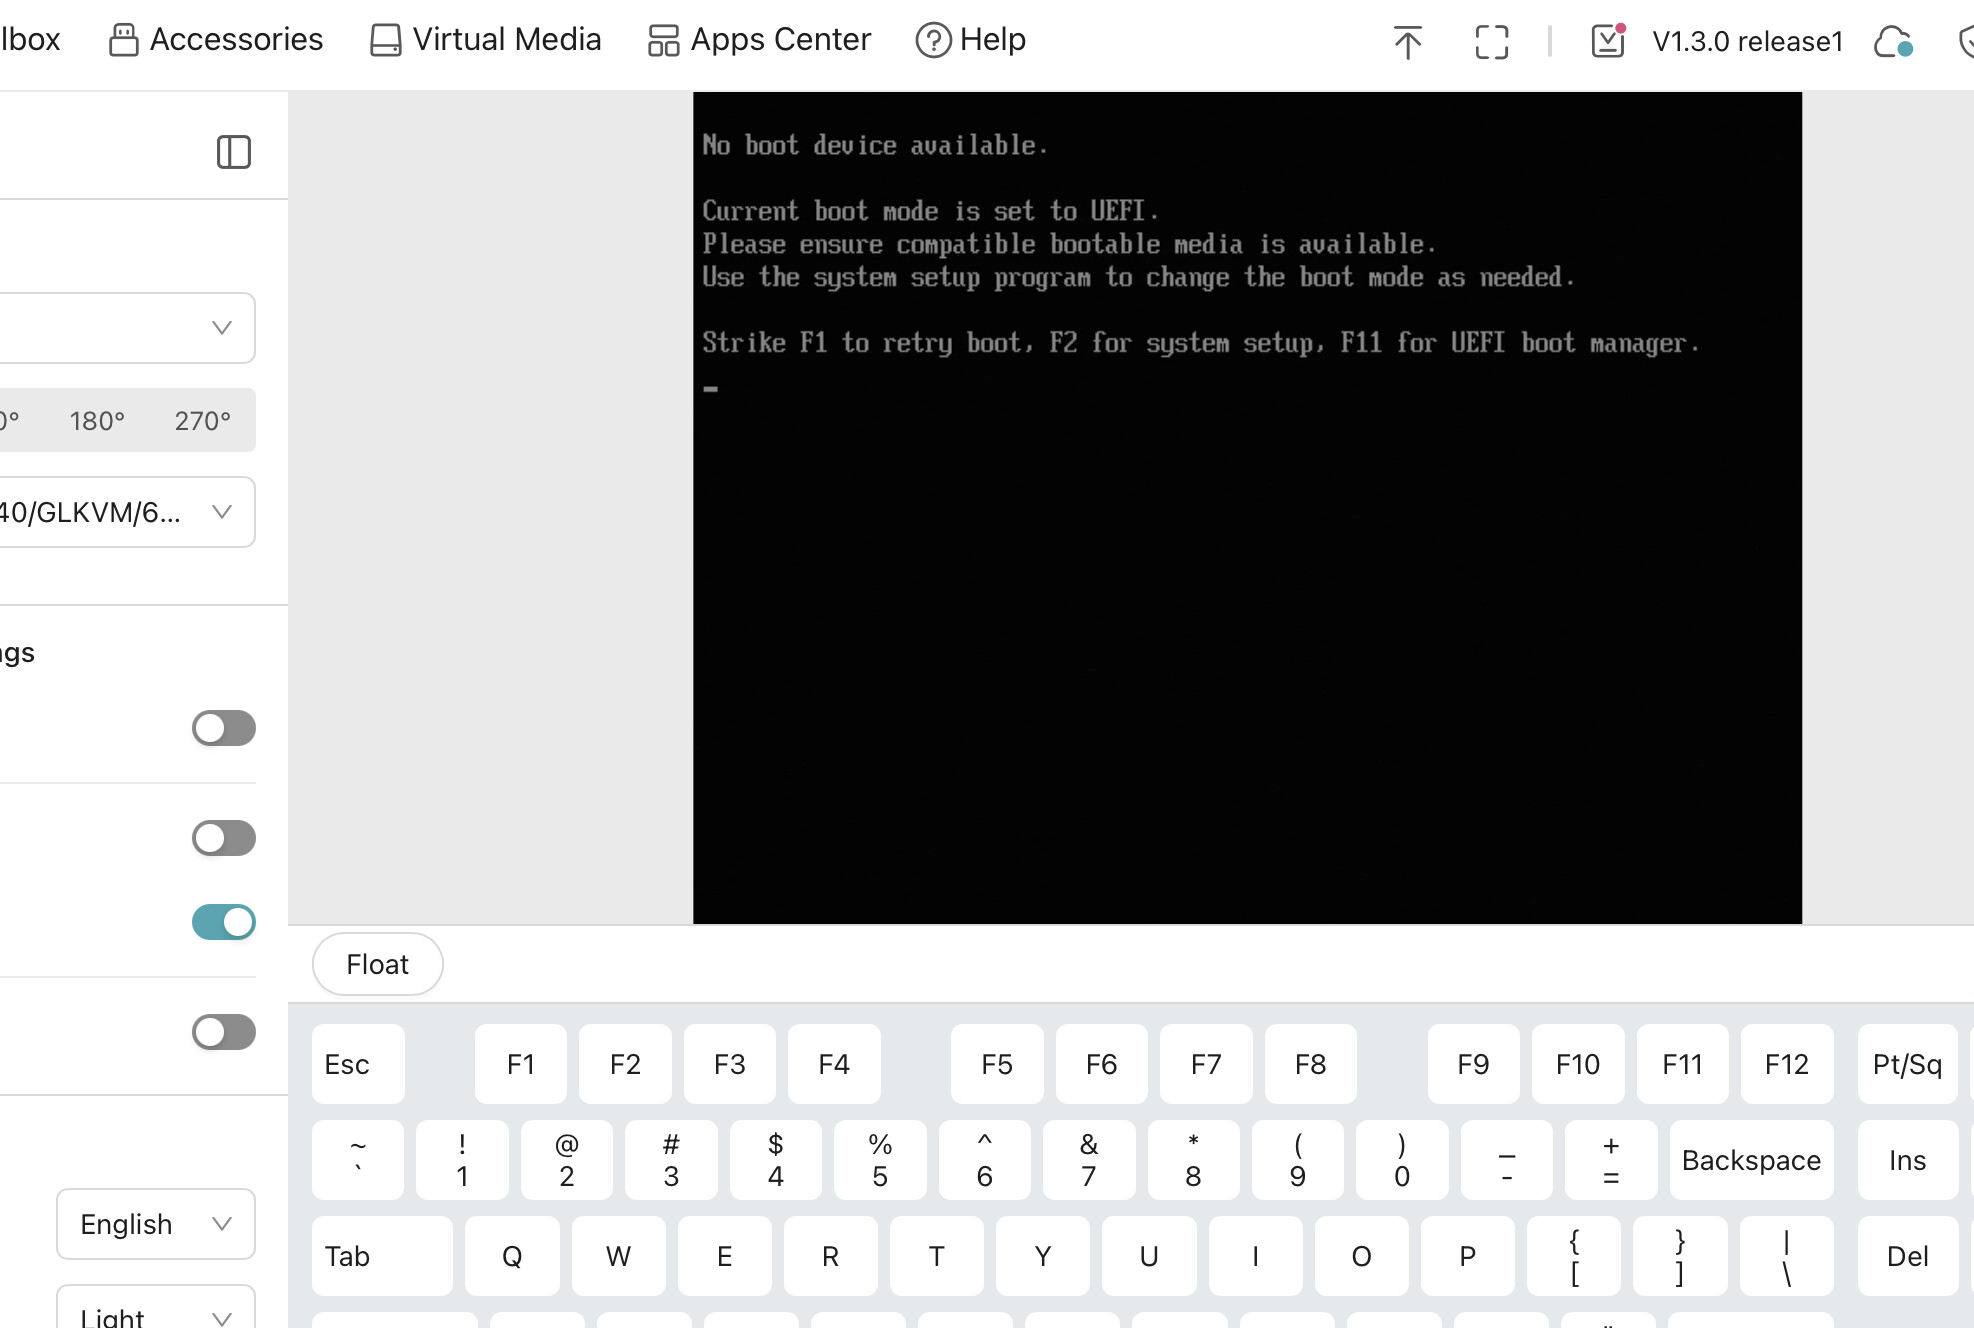1974x1328 pixels.
Task: Click the Pt/Sq virtual key
Action: (1908, 1064)
